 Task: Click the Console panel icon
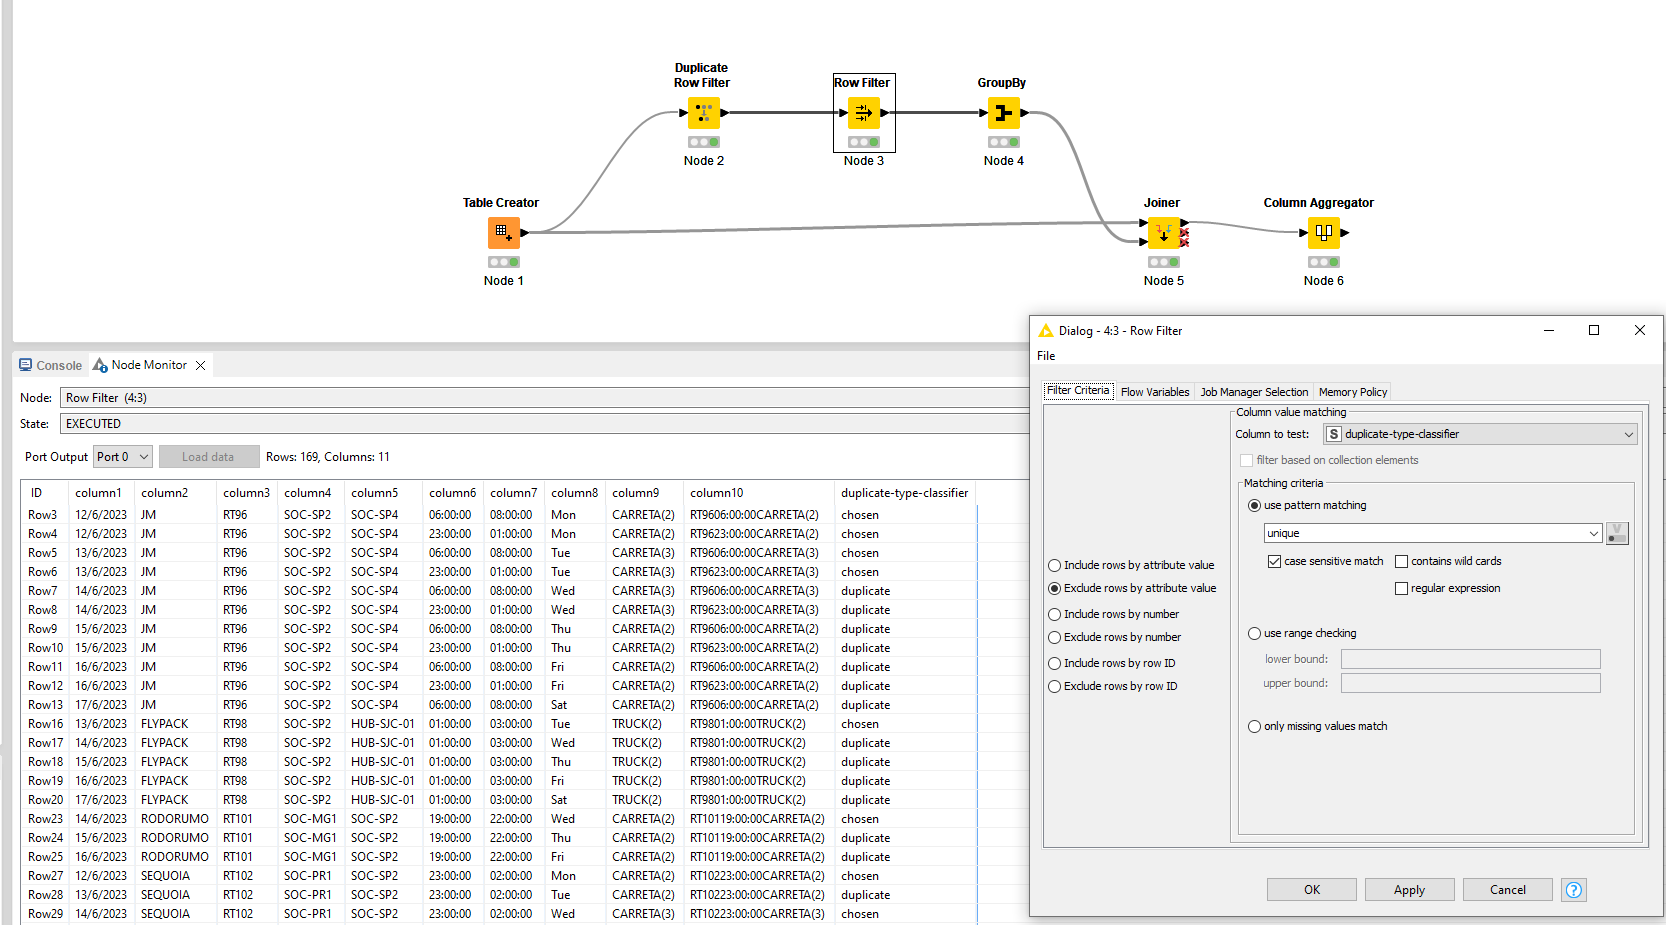[26, 365]
